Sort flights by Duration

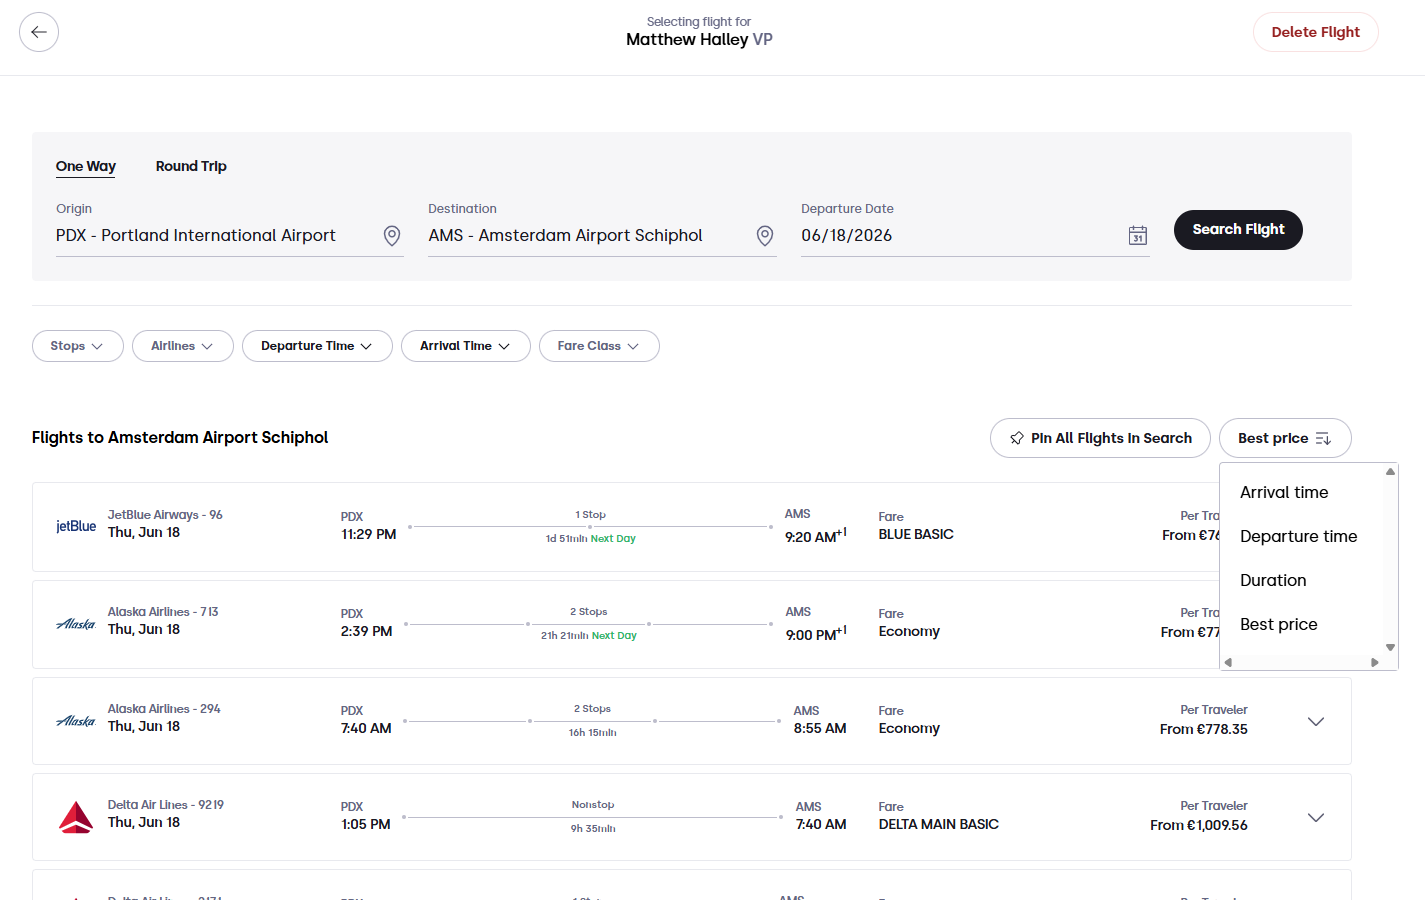(x=1273, y=580)
